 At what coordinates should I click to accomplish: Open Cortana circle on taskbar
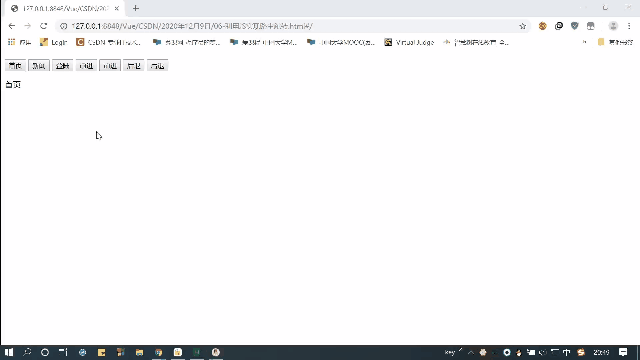[x=45, y=352]
